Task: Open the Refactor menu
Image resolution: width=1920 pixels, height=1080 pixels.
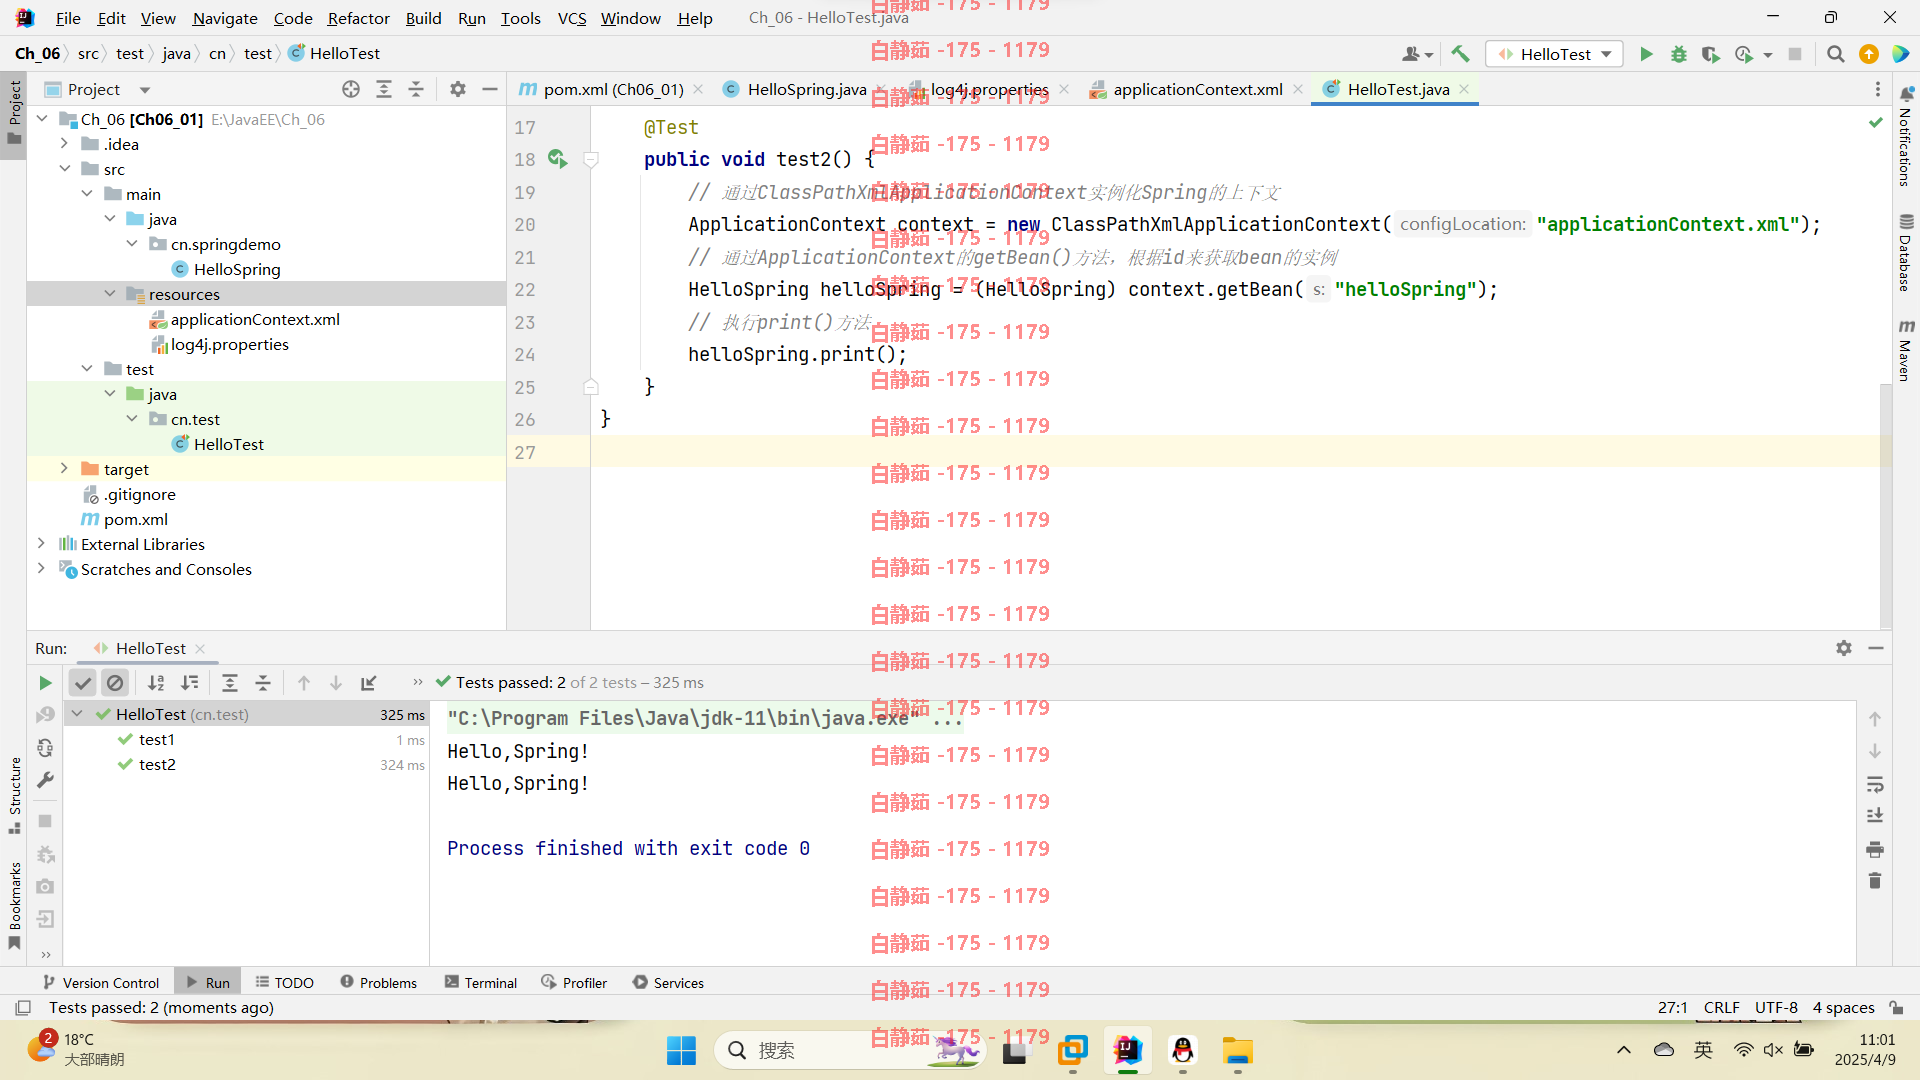Action: pos(358,18)
